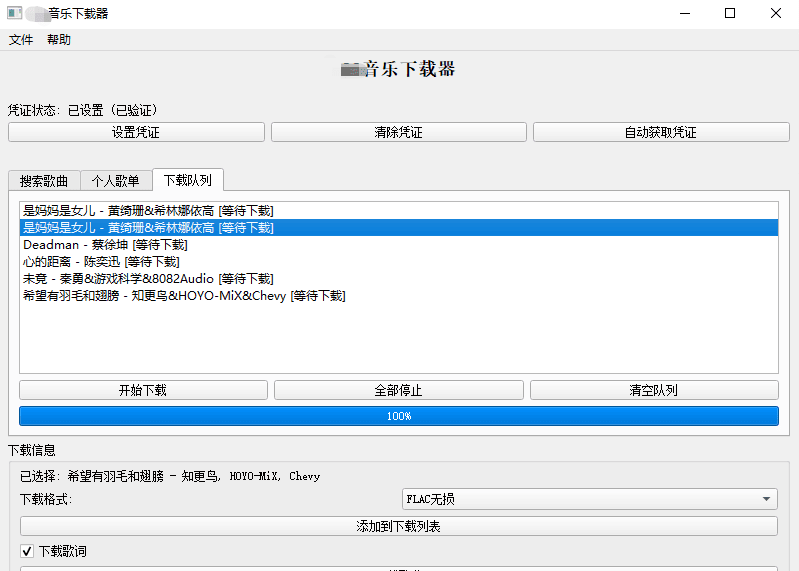Open the 文件 menu
Image resolution: width=799 pixels, height=571 pixels.
21,40
